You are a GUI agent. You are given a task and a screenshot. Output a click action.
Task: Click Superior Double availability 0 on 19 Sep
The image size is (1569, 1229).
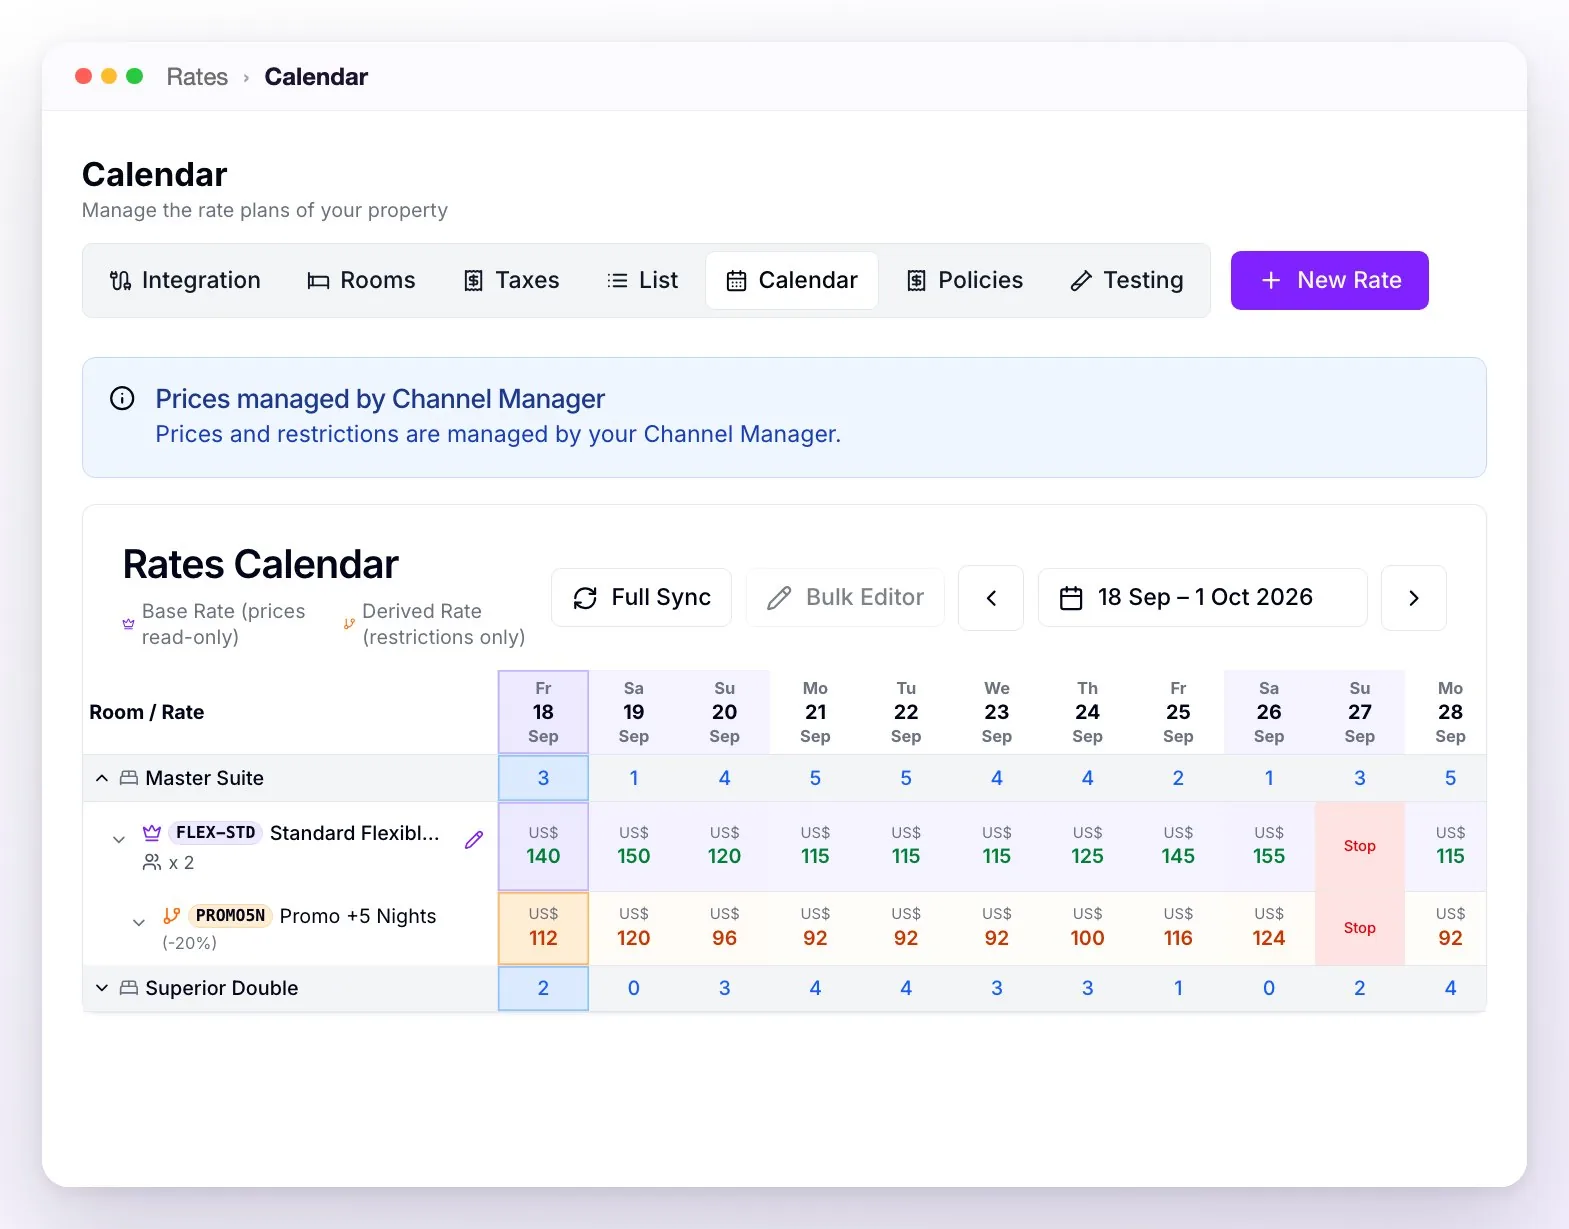pos(634,988)
